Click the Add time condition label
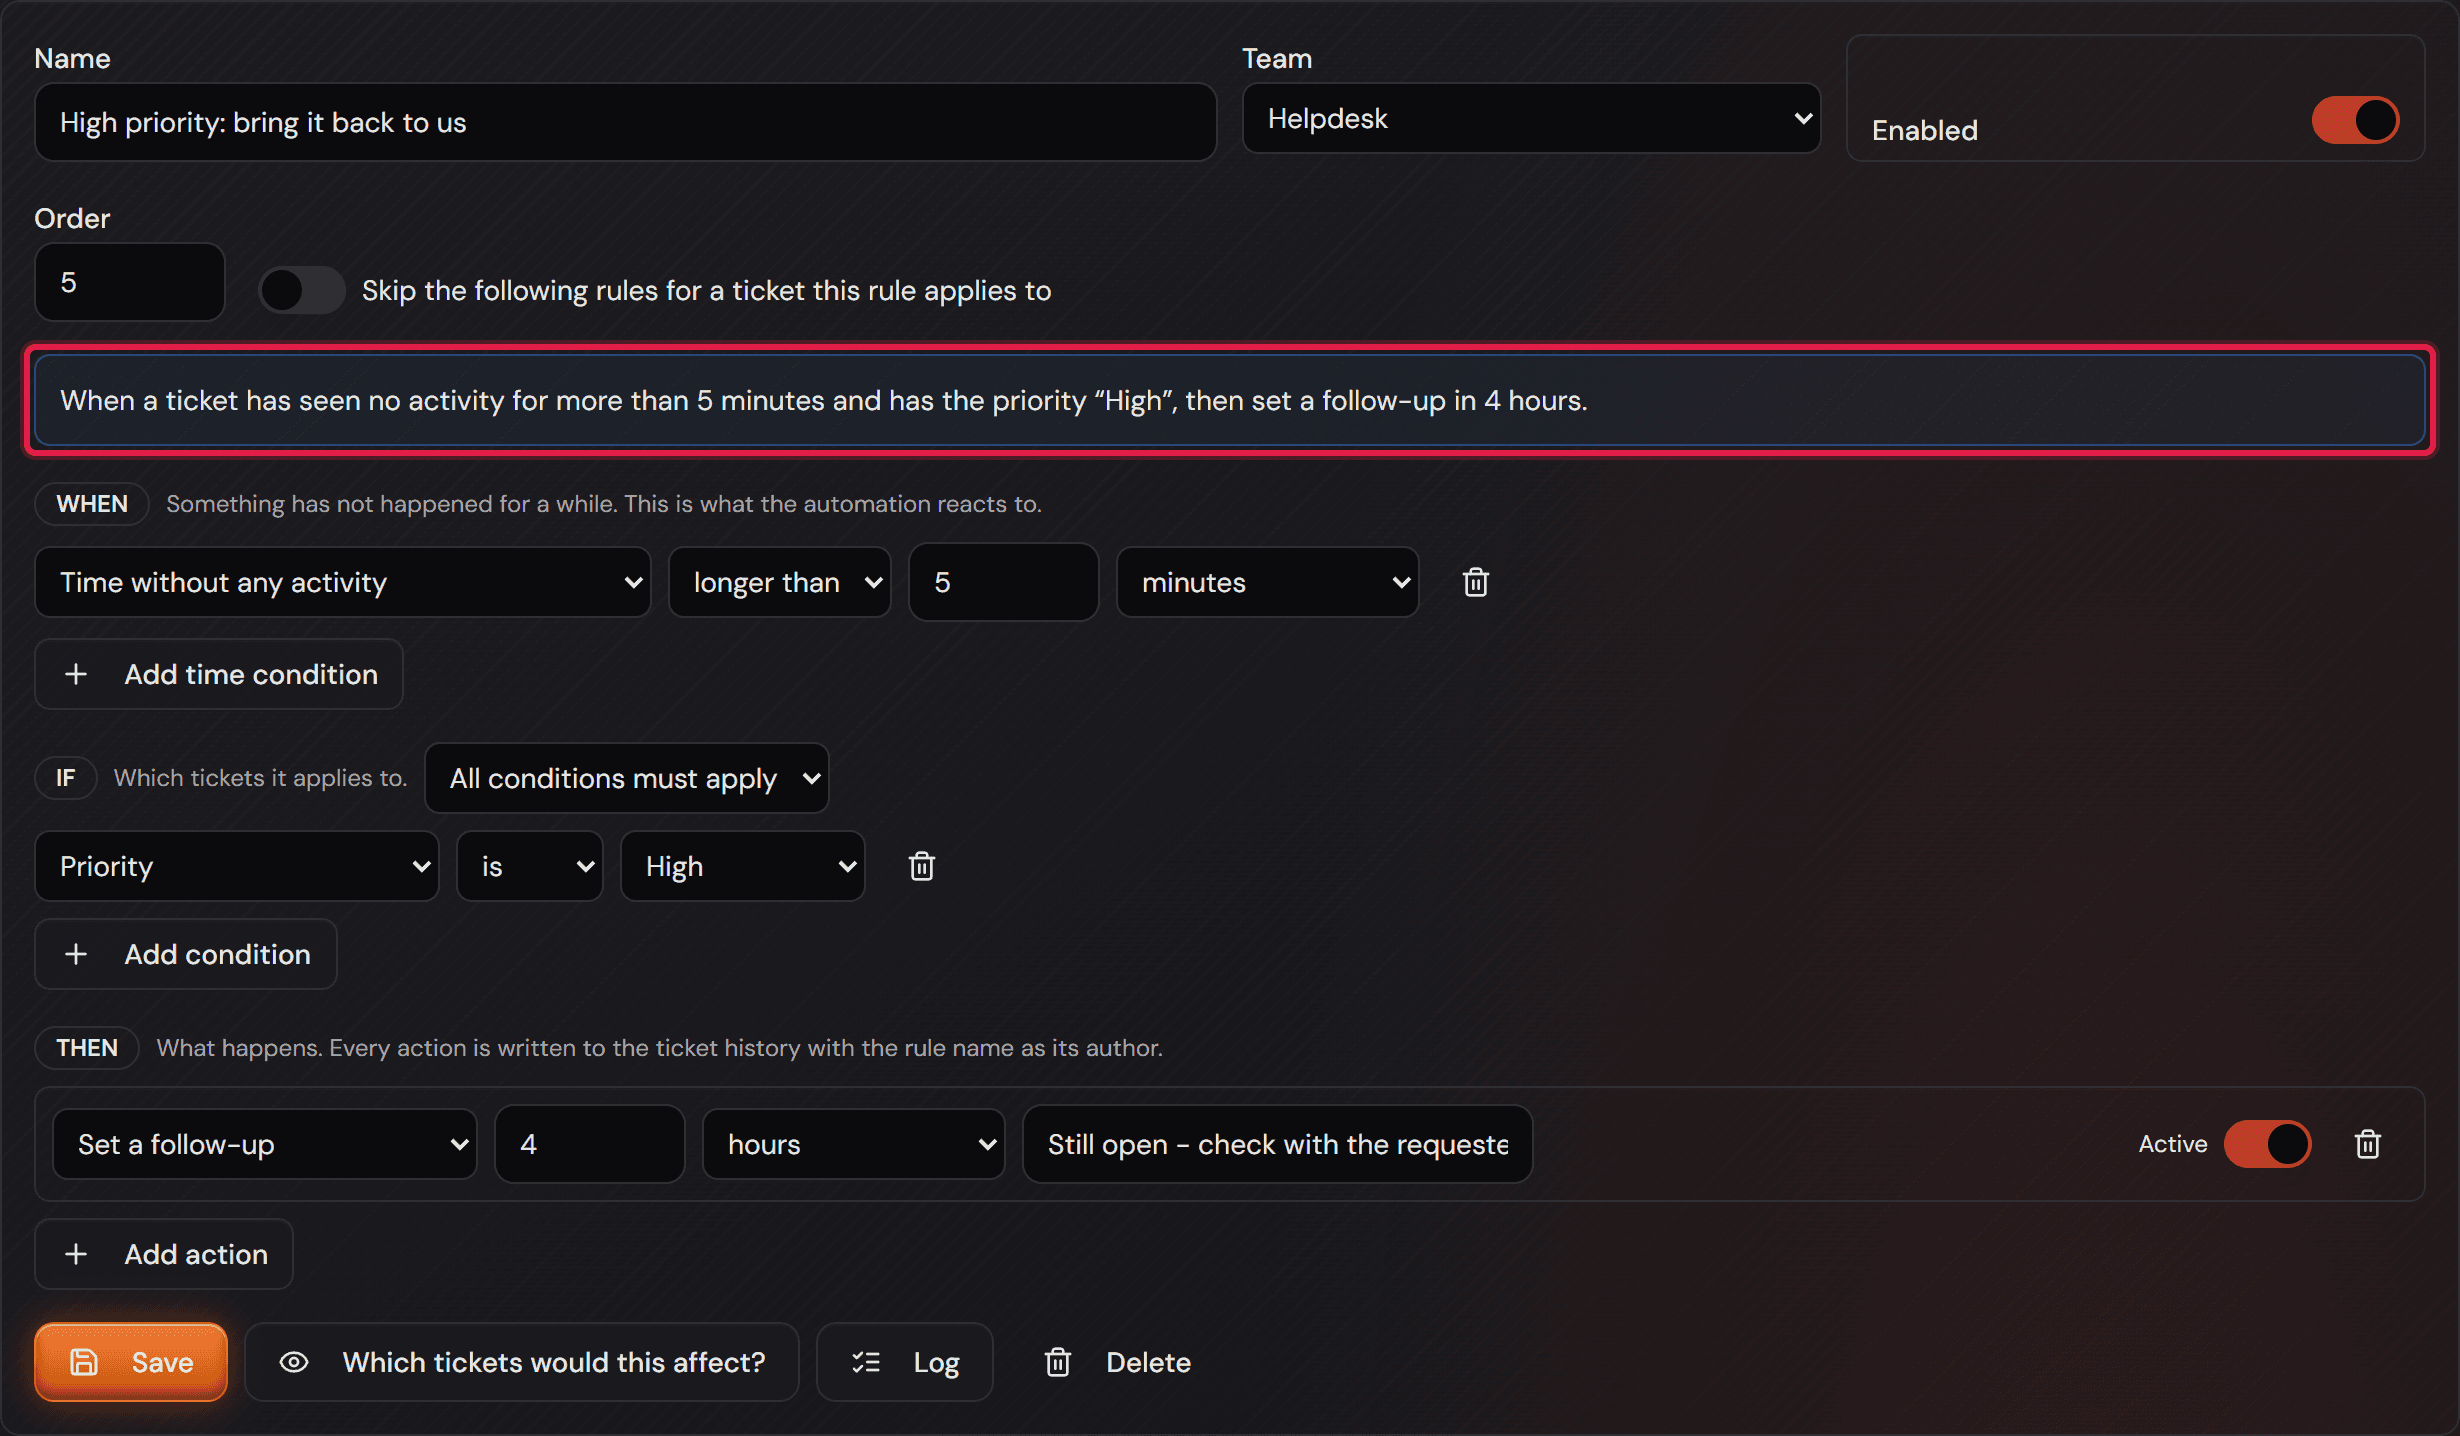Screen dimensions: 2460x1436 click(251, 674)
